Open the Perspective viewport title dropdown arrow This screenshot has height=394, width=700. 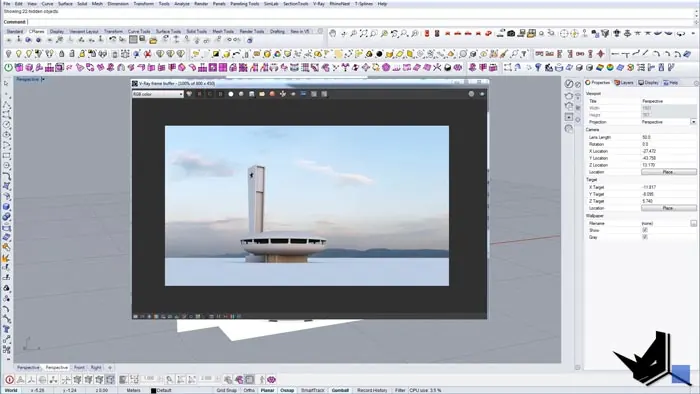[x=43, y=79]
